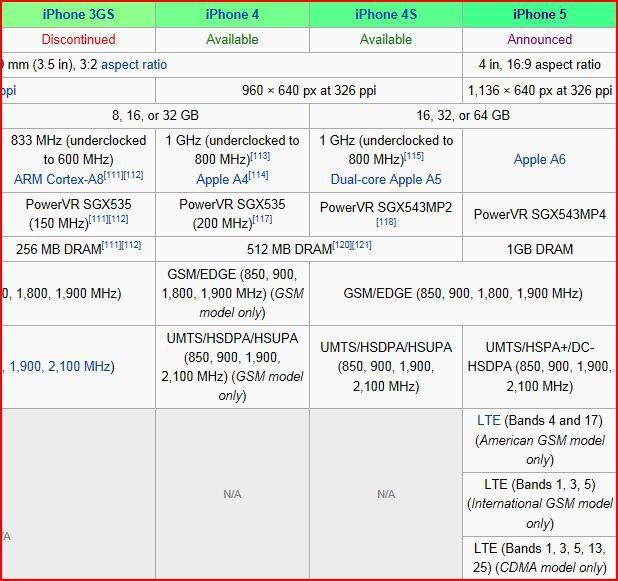Click 'Available' under iPhone 4S
This screenshot has width=618, height=581.
point(386,39)
